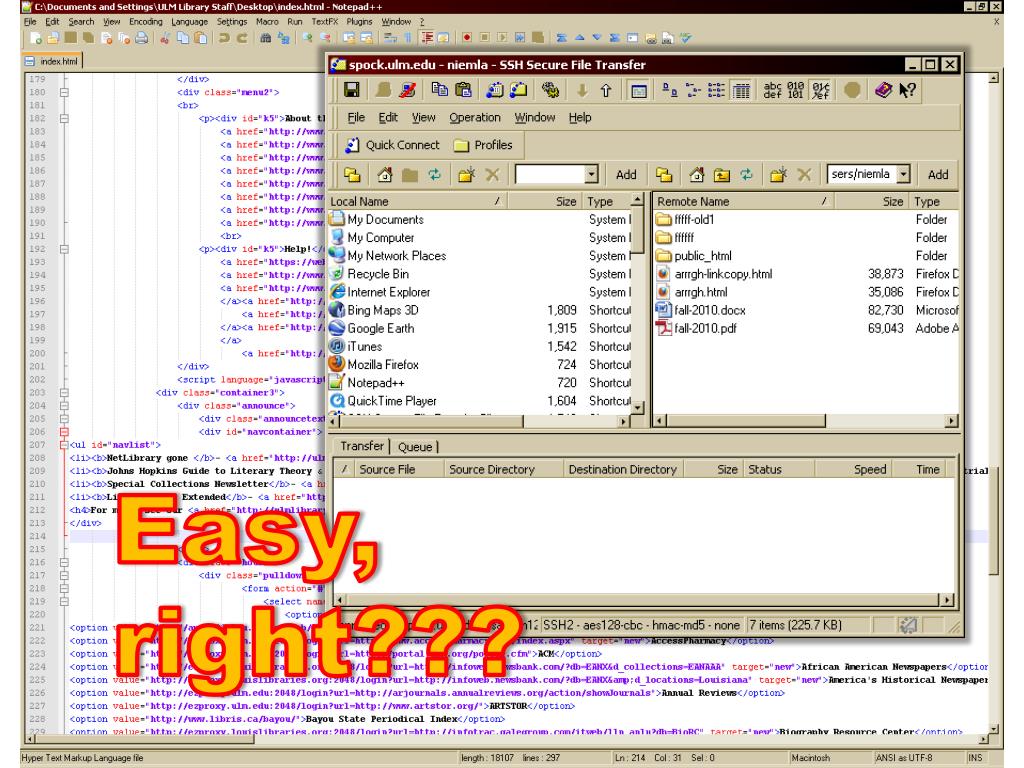Select Notepad++ shortcut in local list
This screenshot has width=1024, height=768.
coord(376,383)
